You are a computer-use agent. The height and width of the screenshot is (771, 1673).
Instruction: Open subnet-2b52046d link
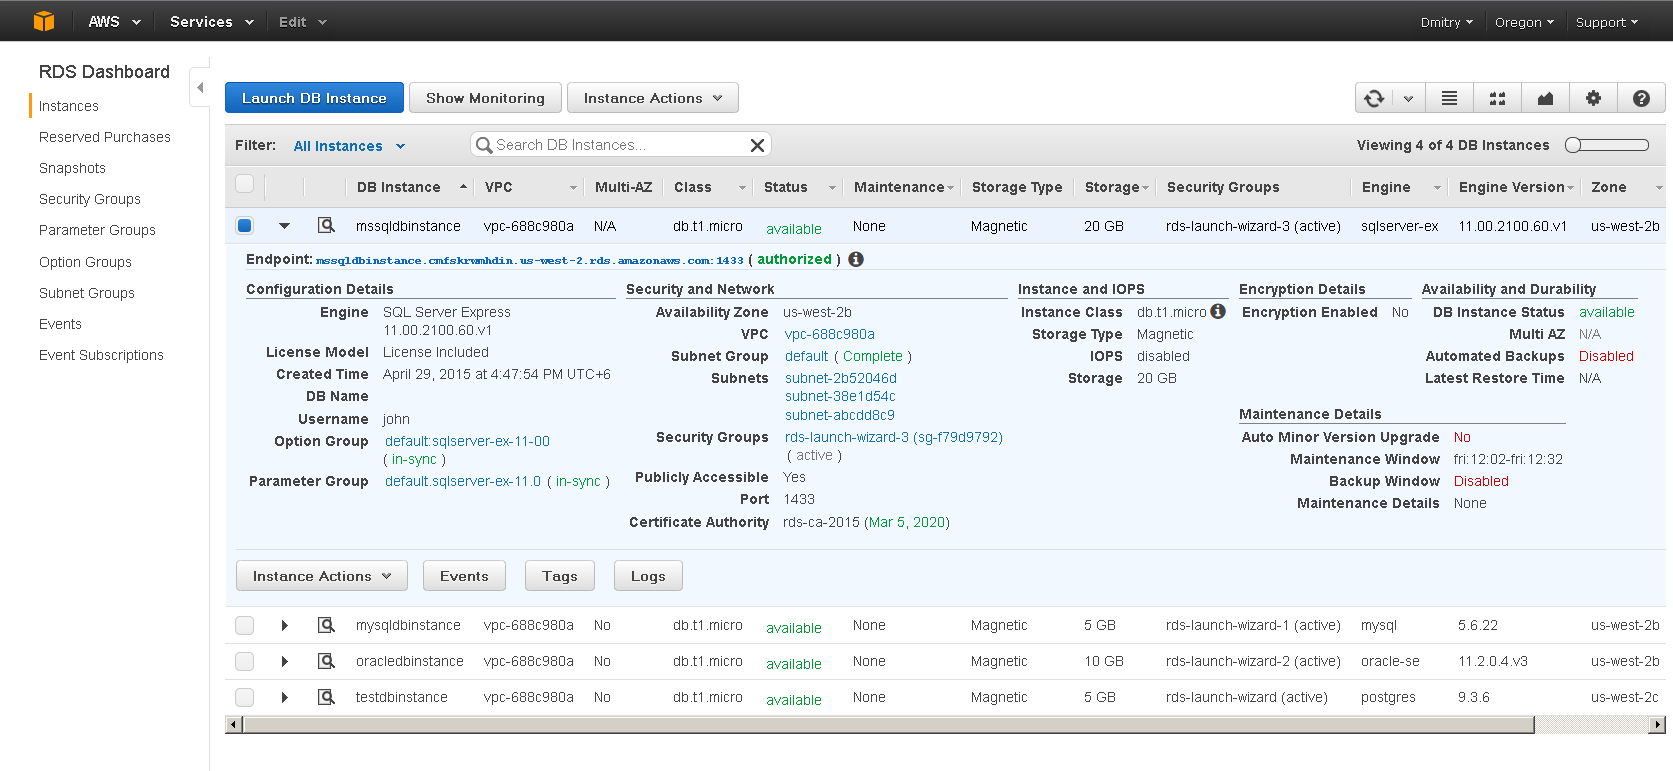[x=841, y=378]
